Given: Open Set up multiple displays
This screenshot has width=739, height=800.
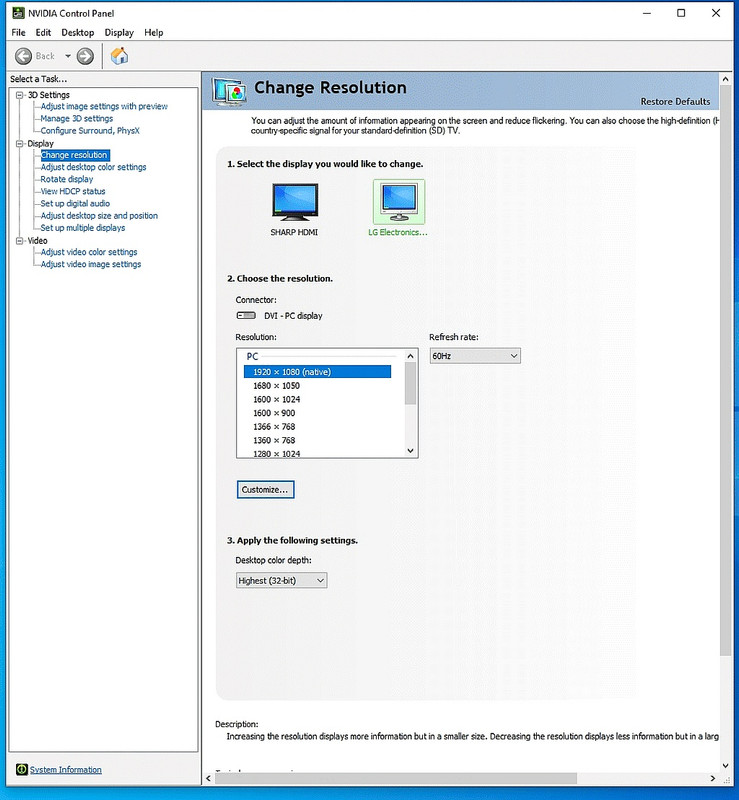Looking at the screenshot, I should click(83, 228).
